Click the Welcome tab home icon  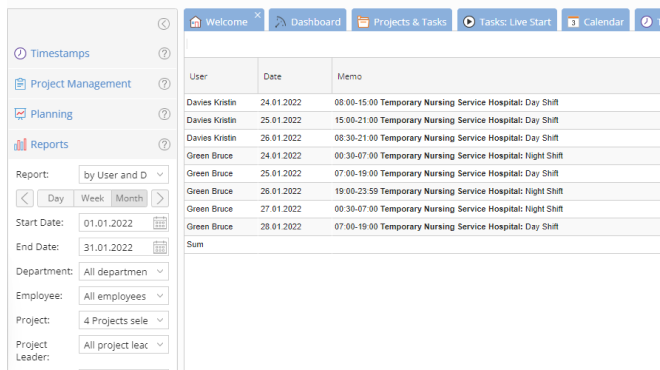195,22
